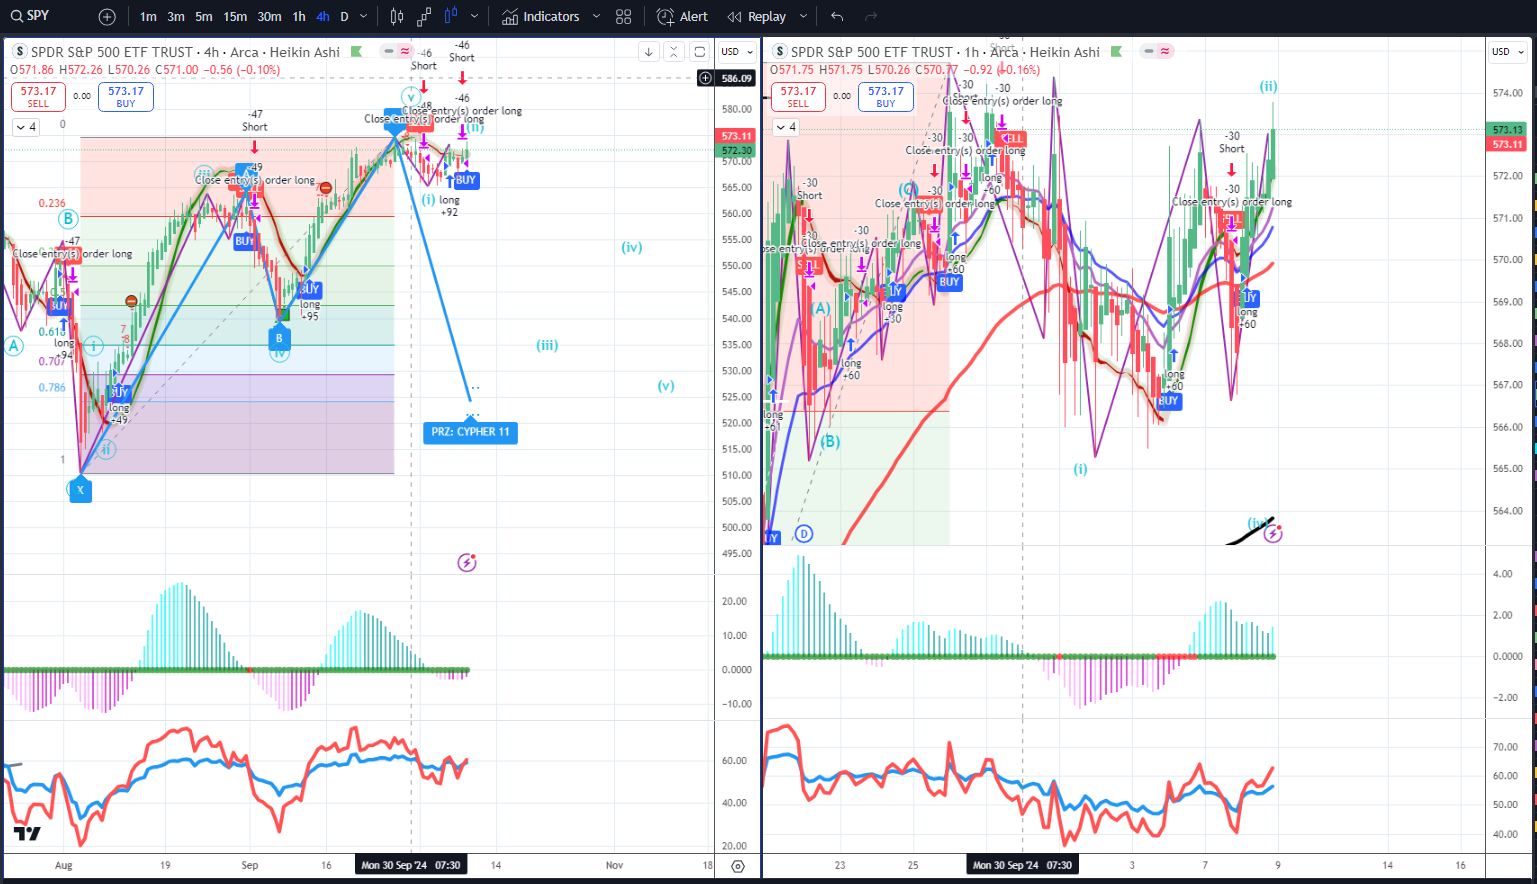Expand the chart style dropdown arrow
This screenshot has height=884, width=1537.
click(474, 17)
